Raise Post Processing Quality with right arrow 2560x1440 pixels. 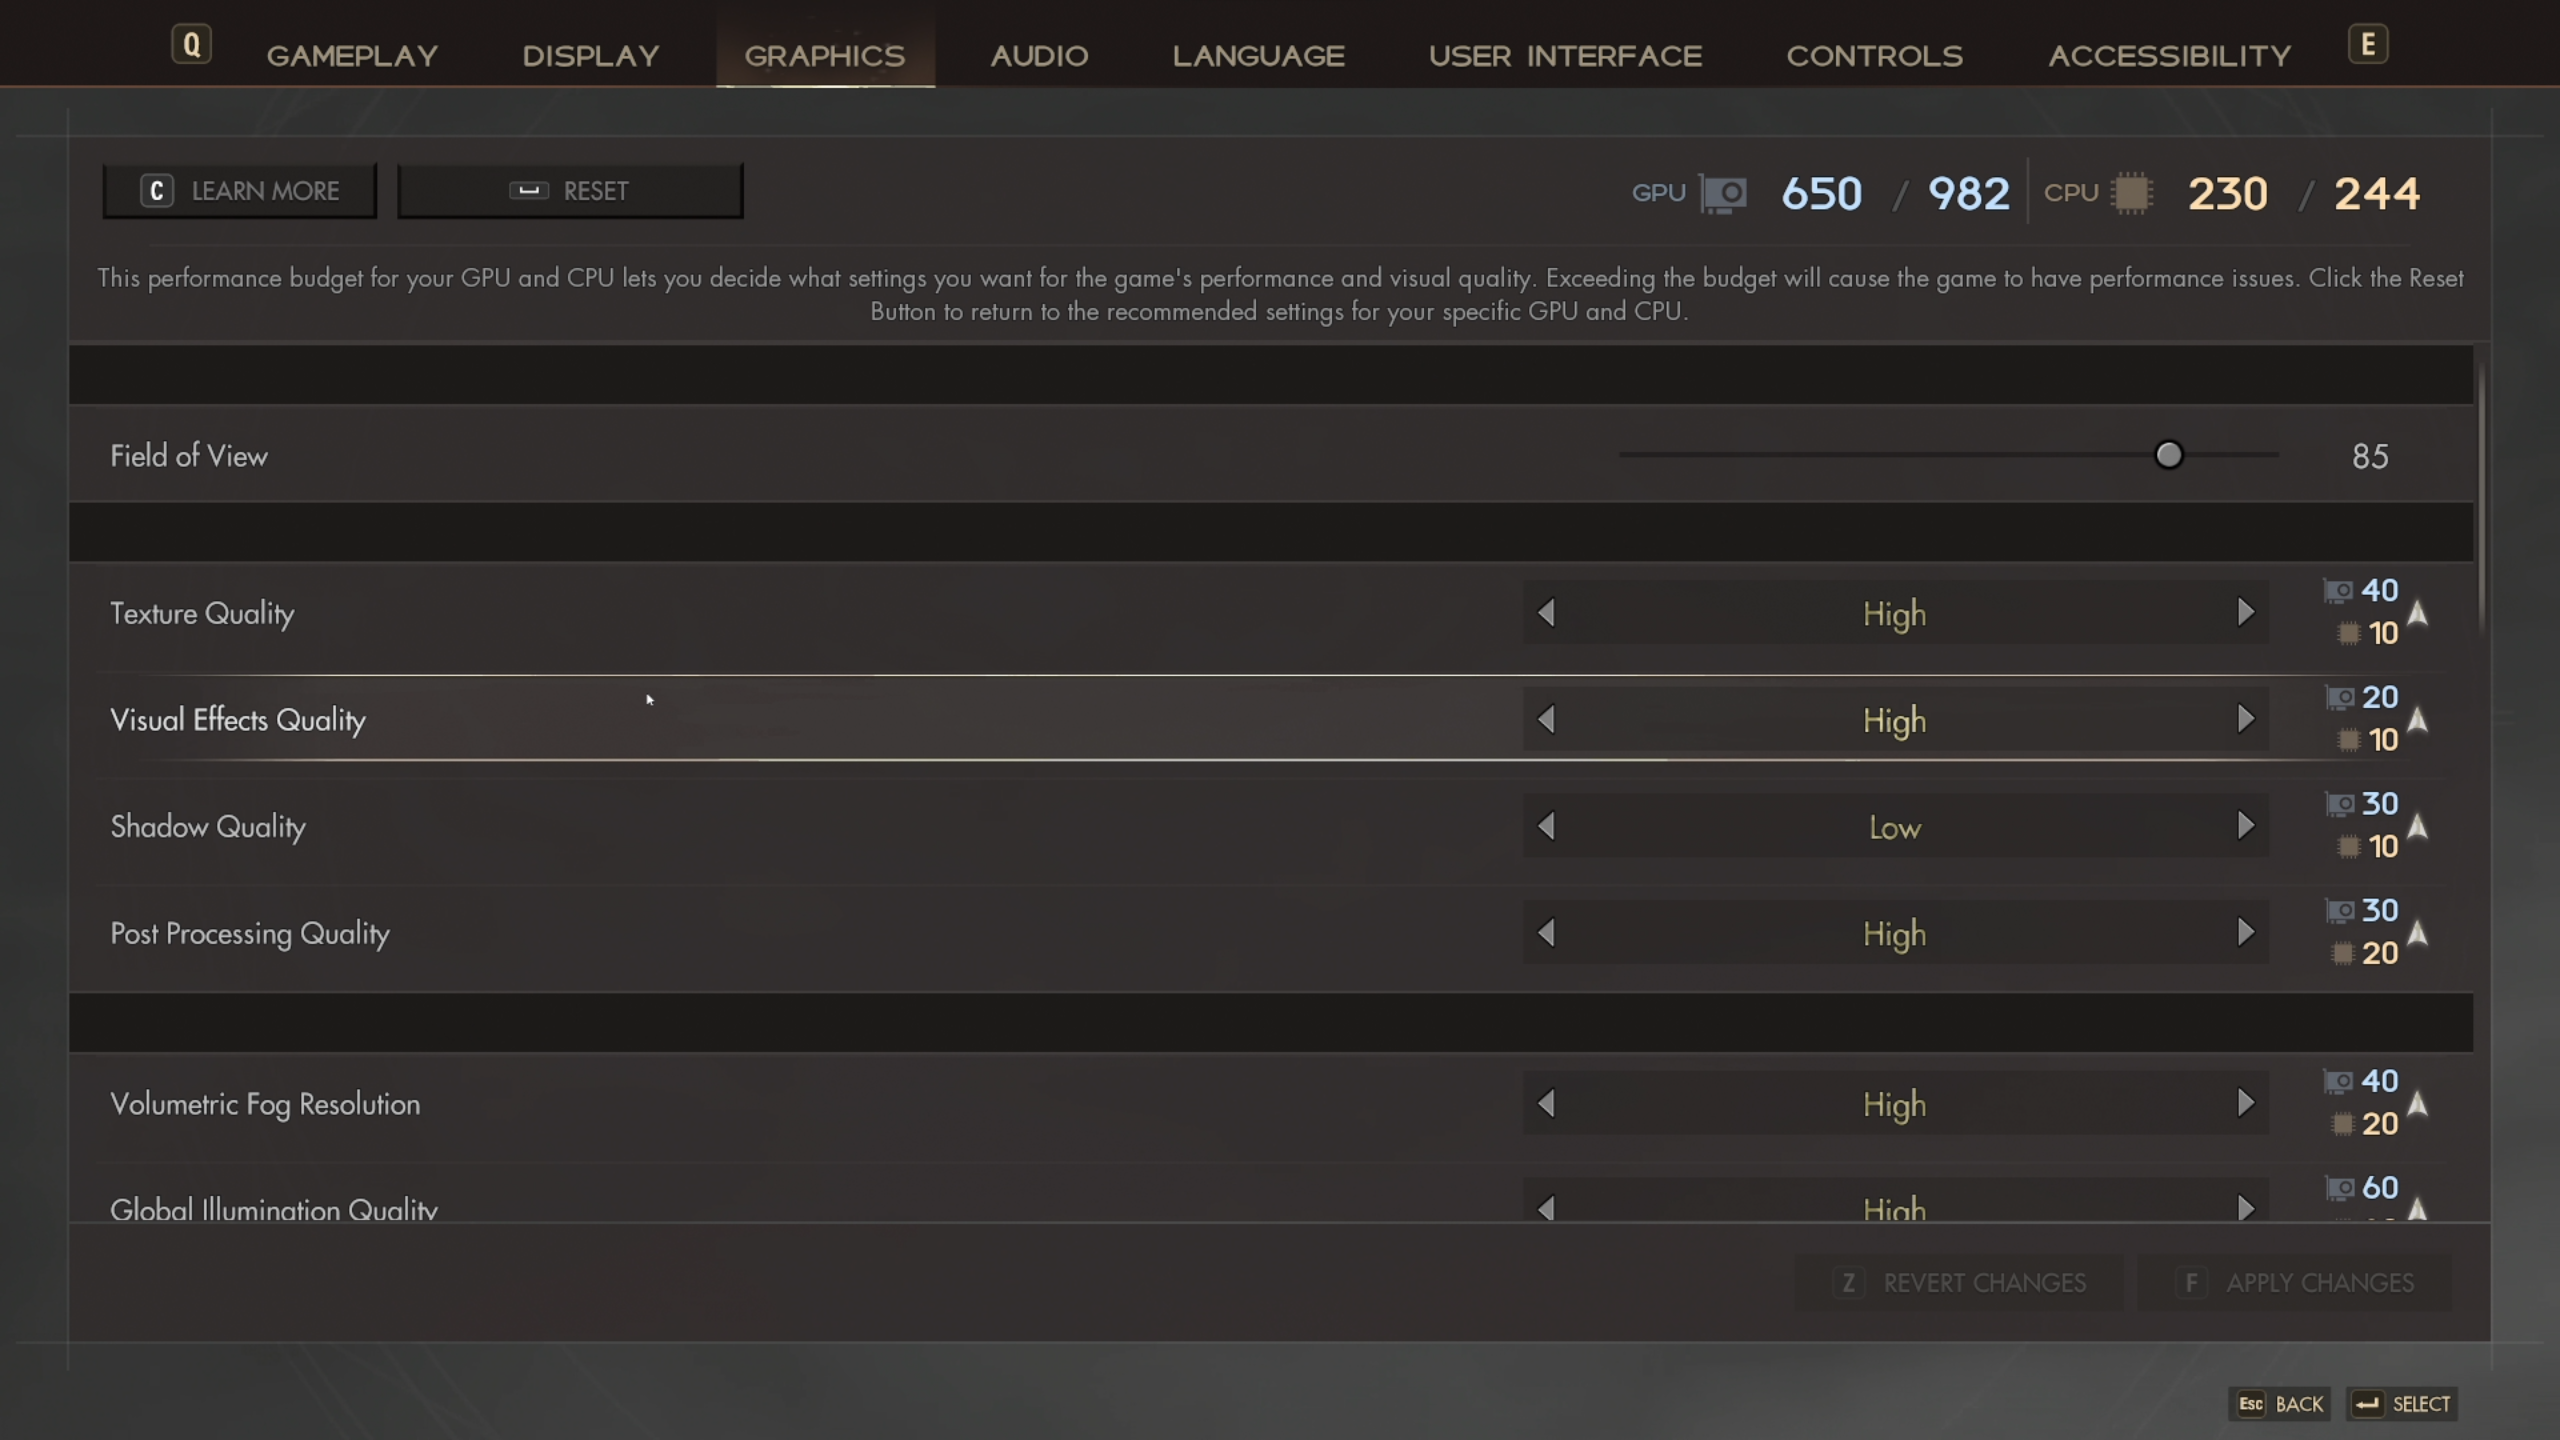coord(2246,933)
